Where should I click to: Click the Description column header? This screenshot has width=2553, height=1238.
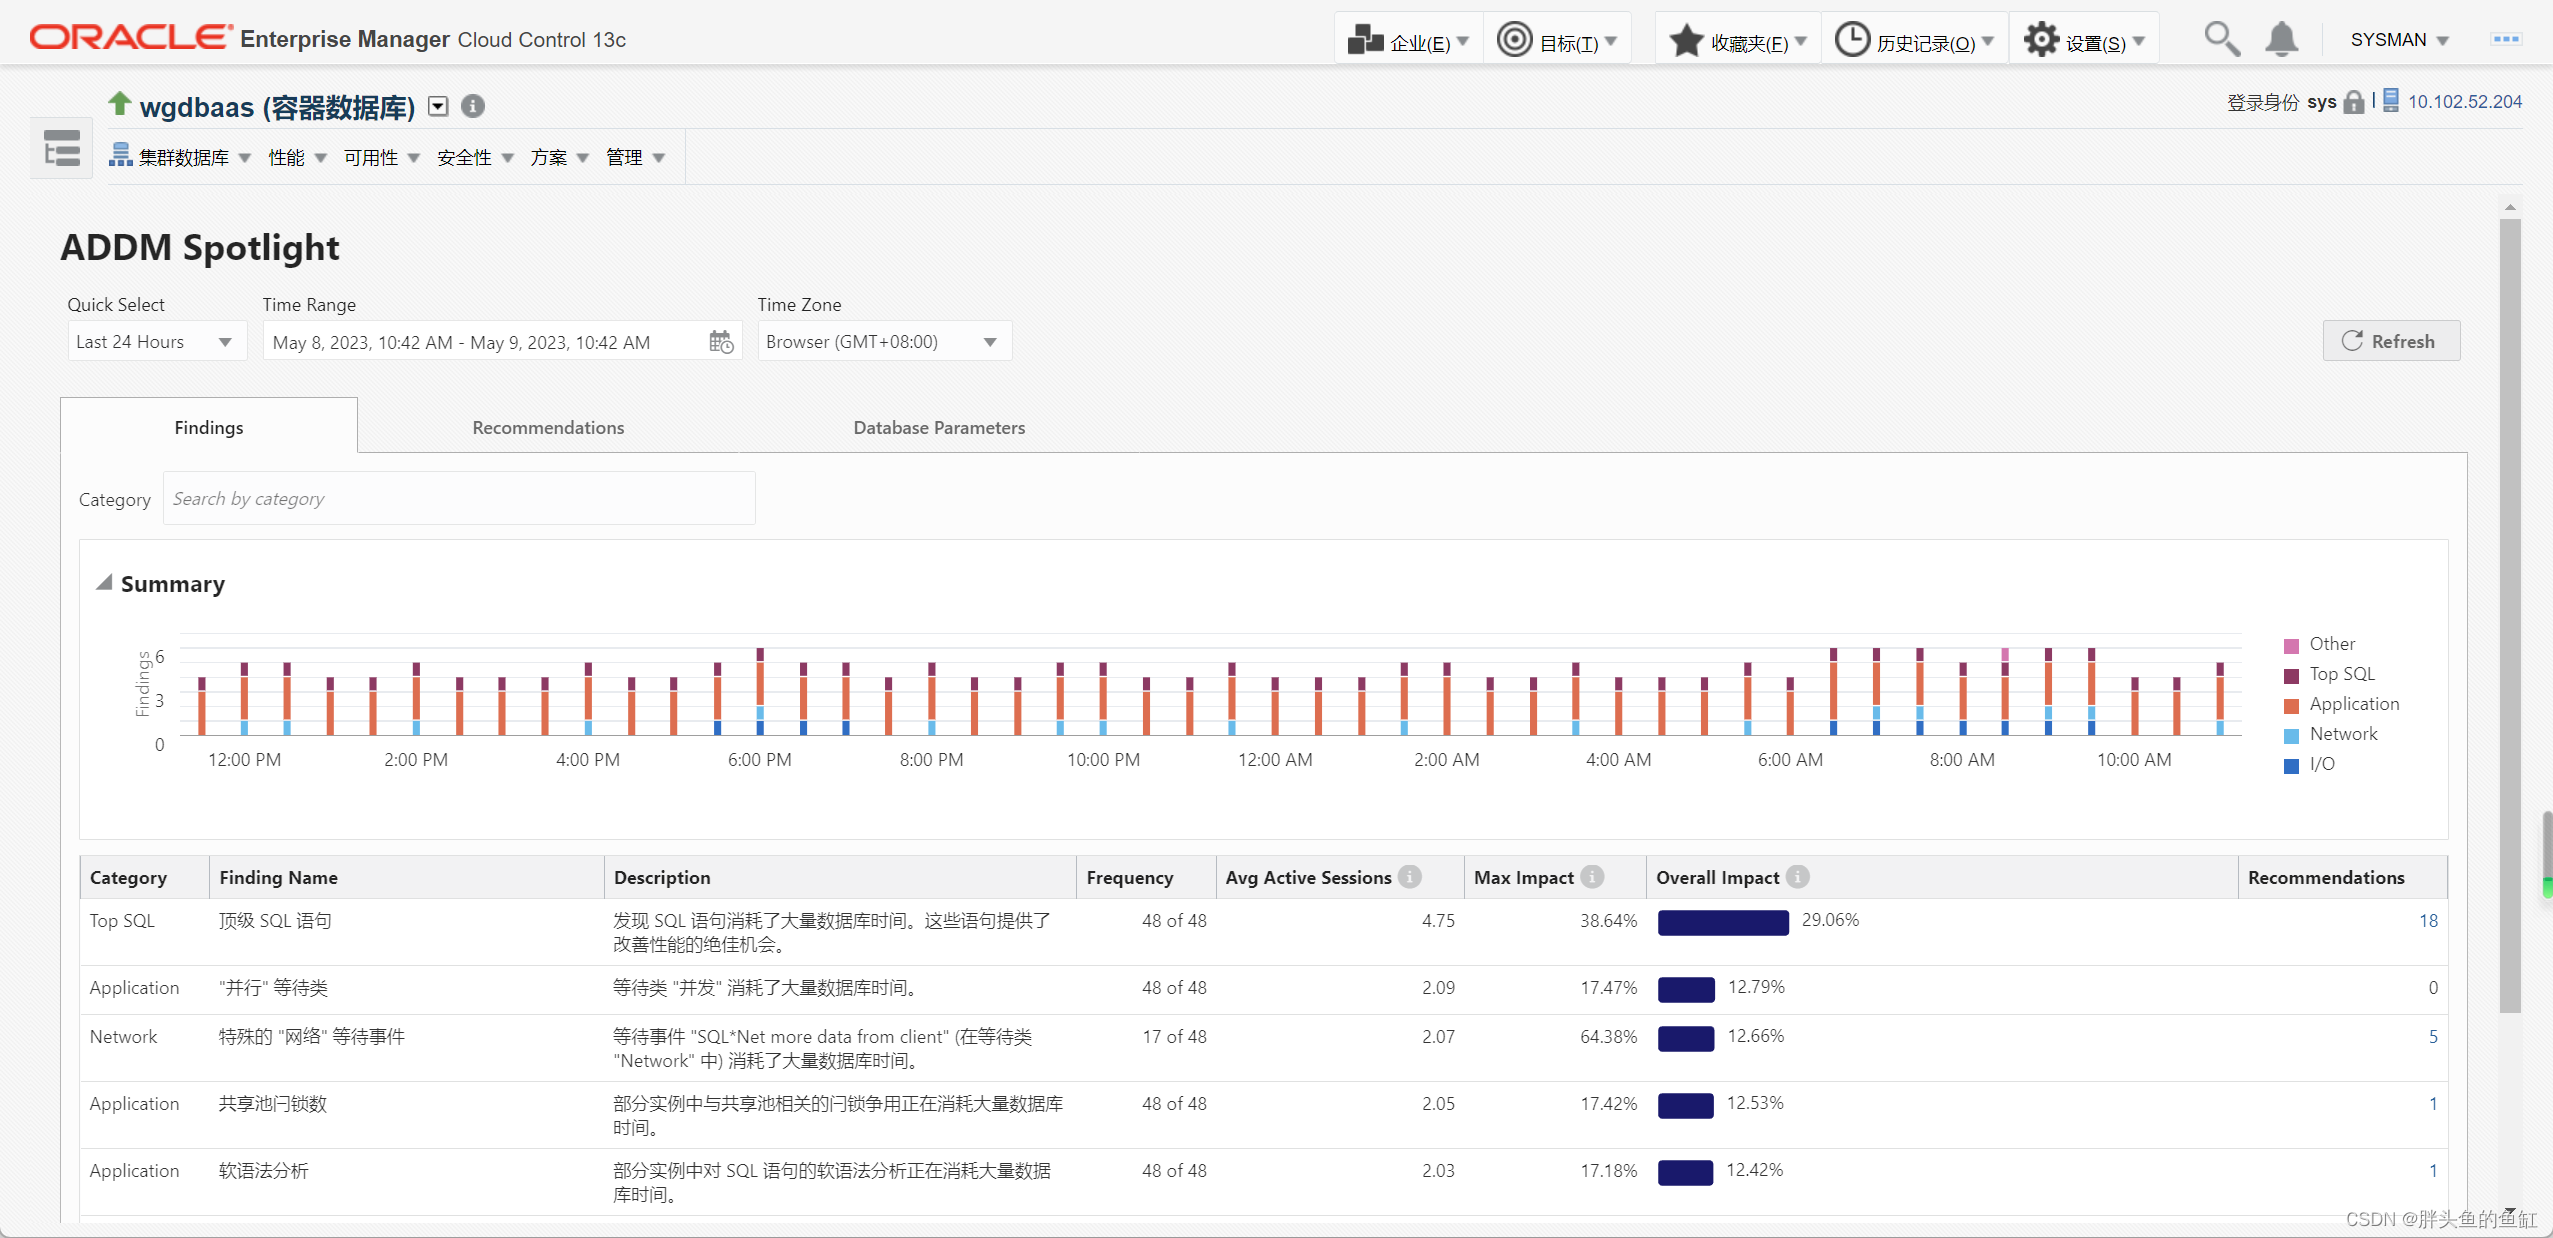(x=840, y=877)
